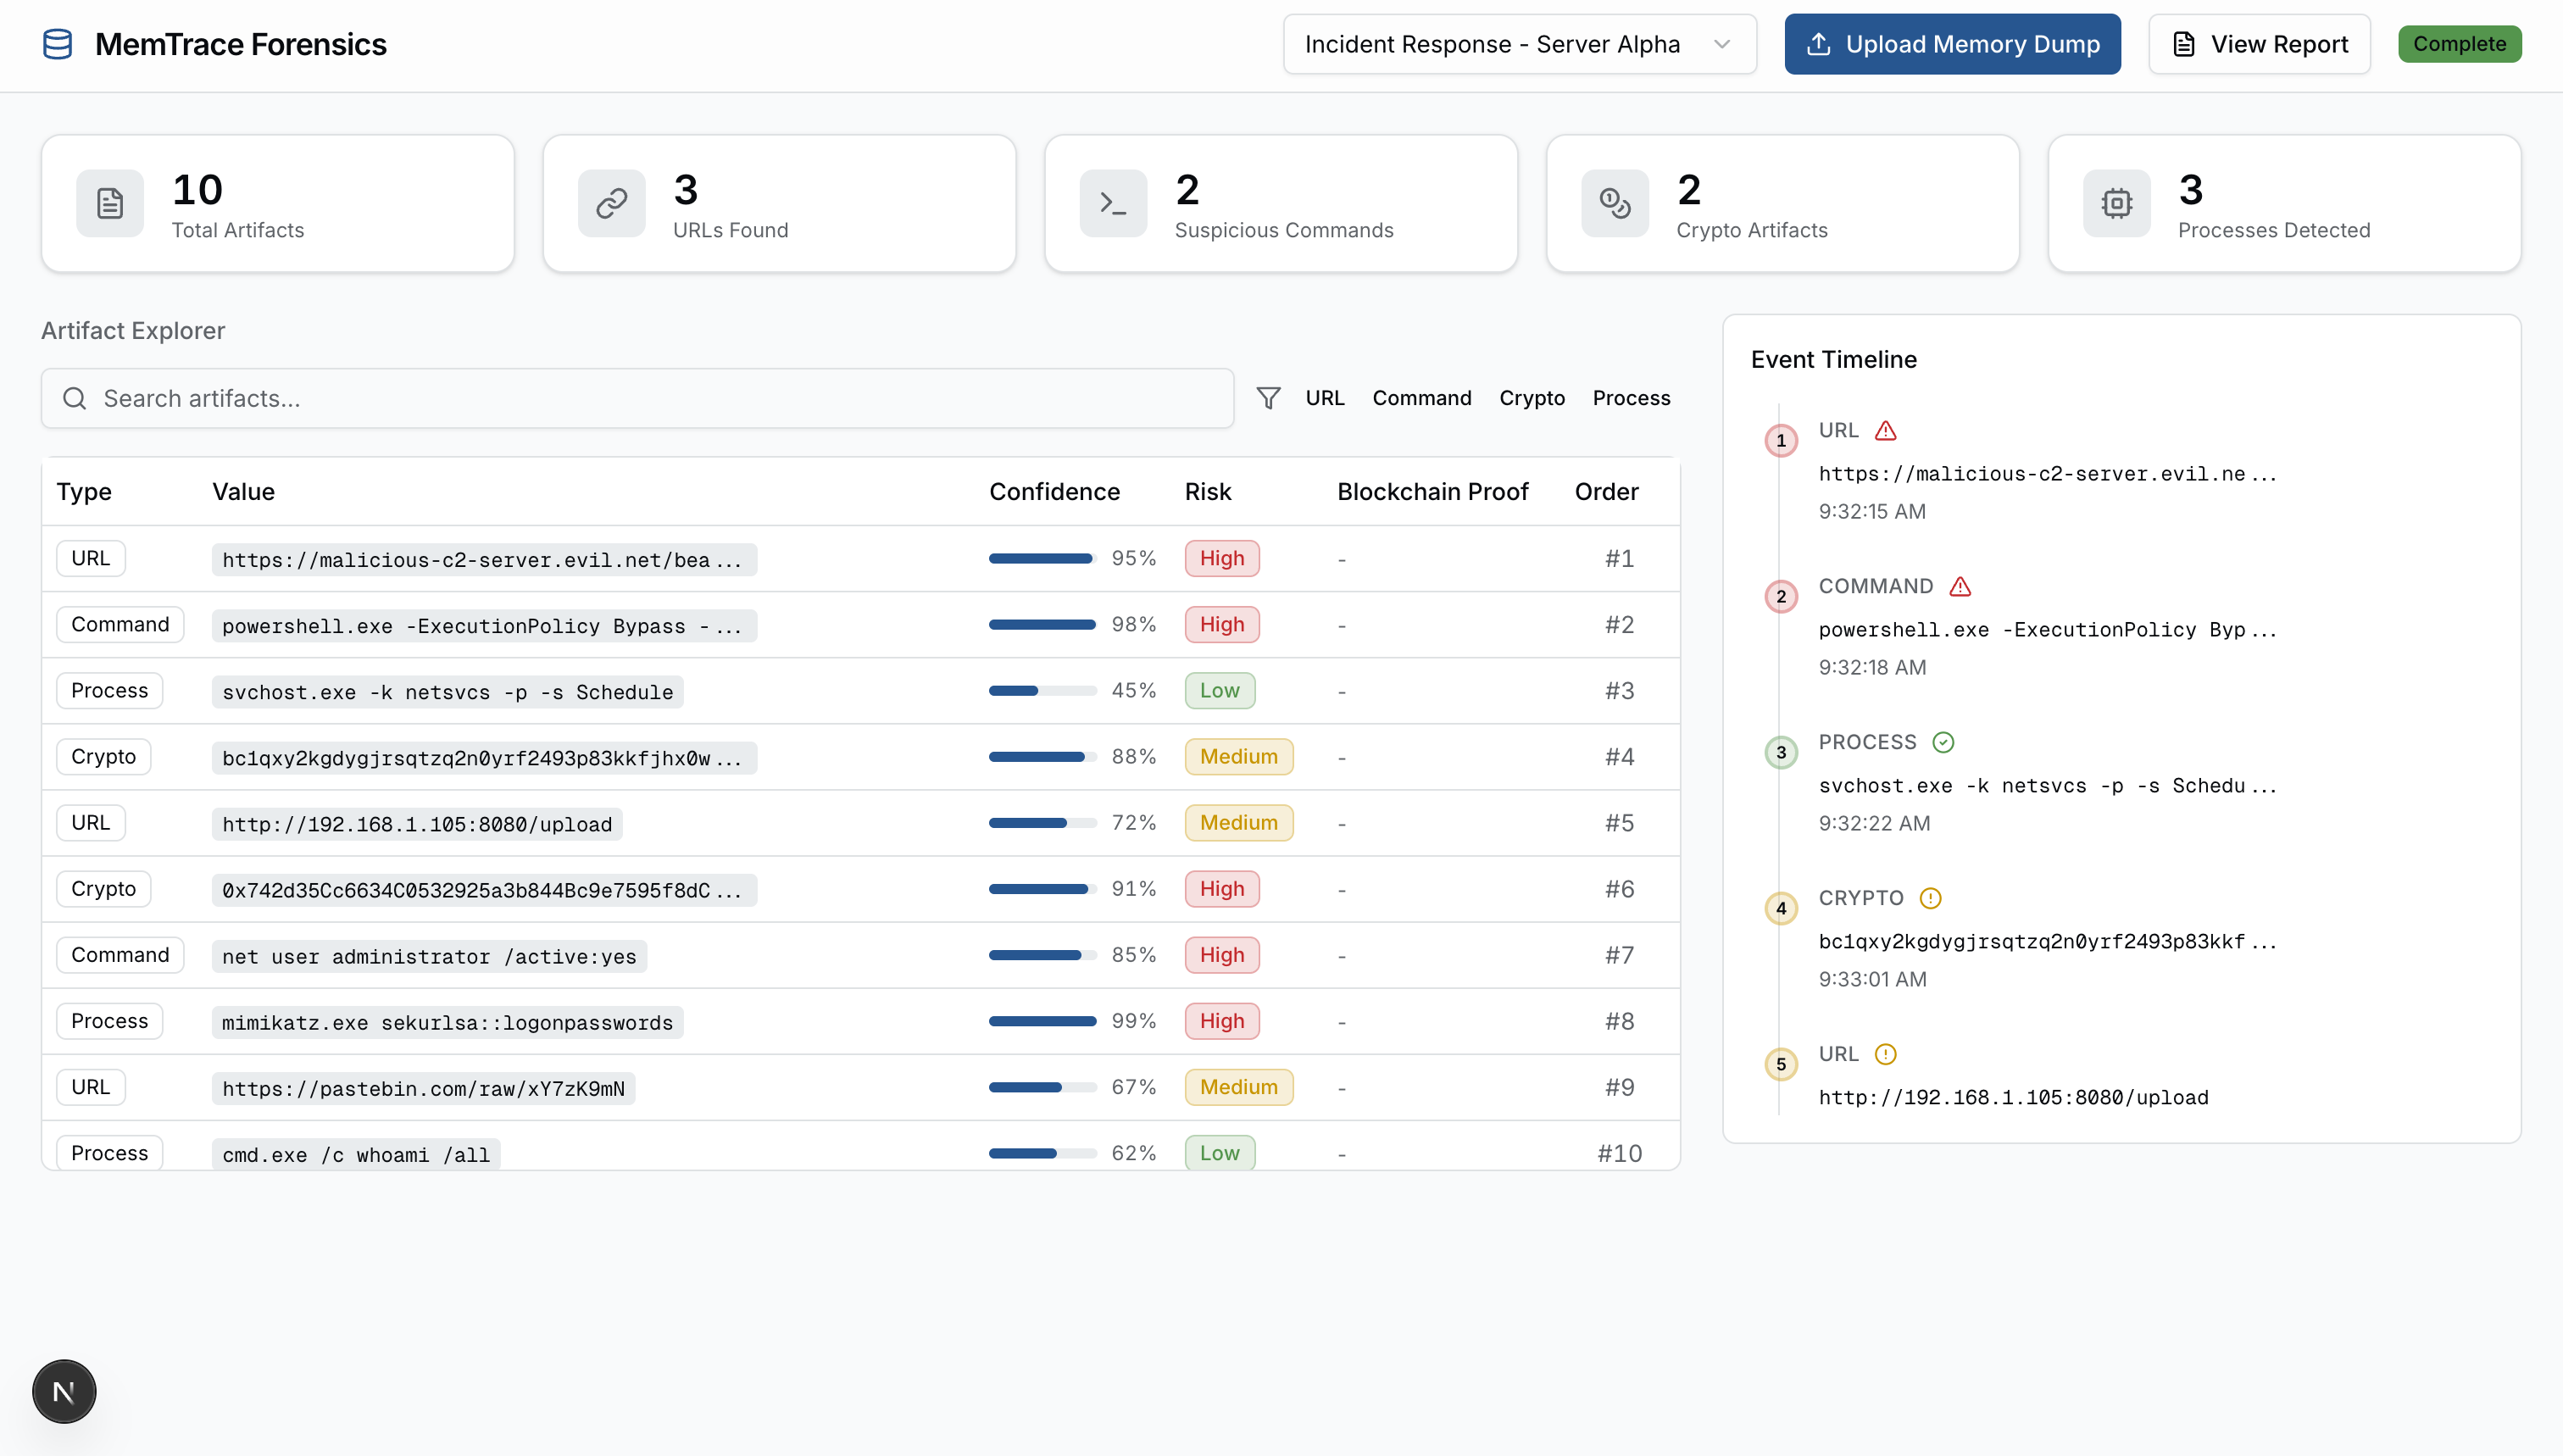
Task: Toggle the Command artifact filter
Action: coord(1421,398)
